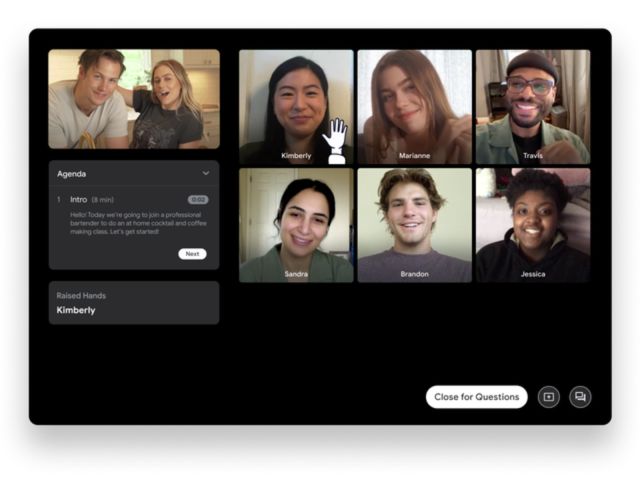The image size is (640, 480).
Task: Collapse the Agenda panel chevron
Action: (x=206, y=174)
